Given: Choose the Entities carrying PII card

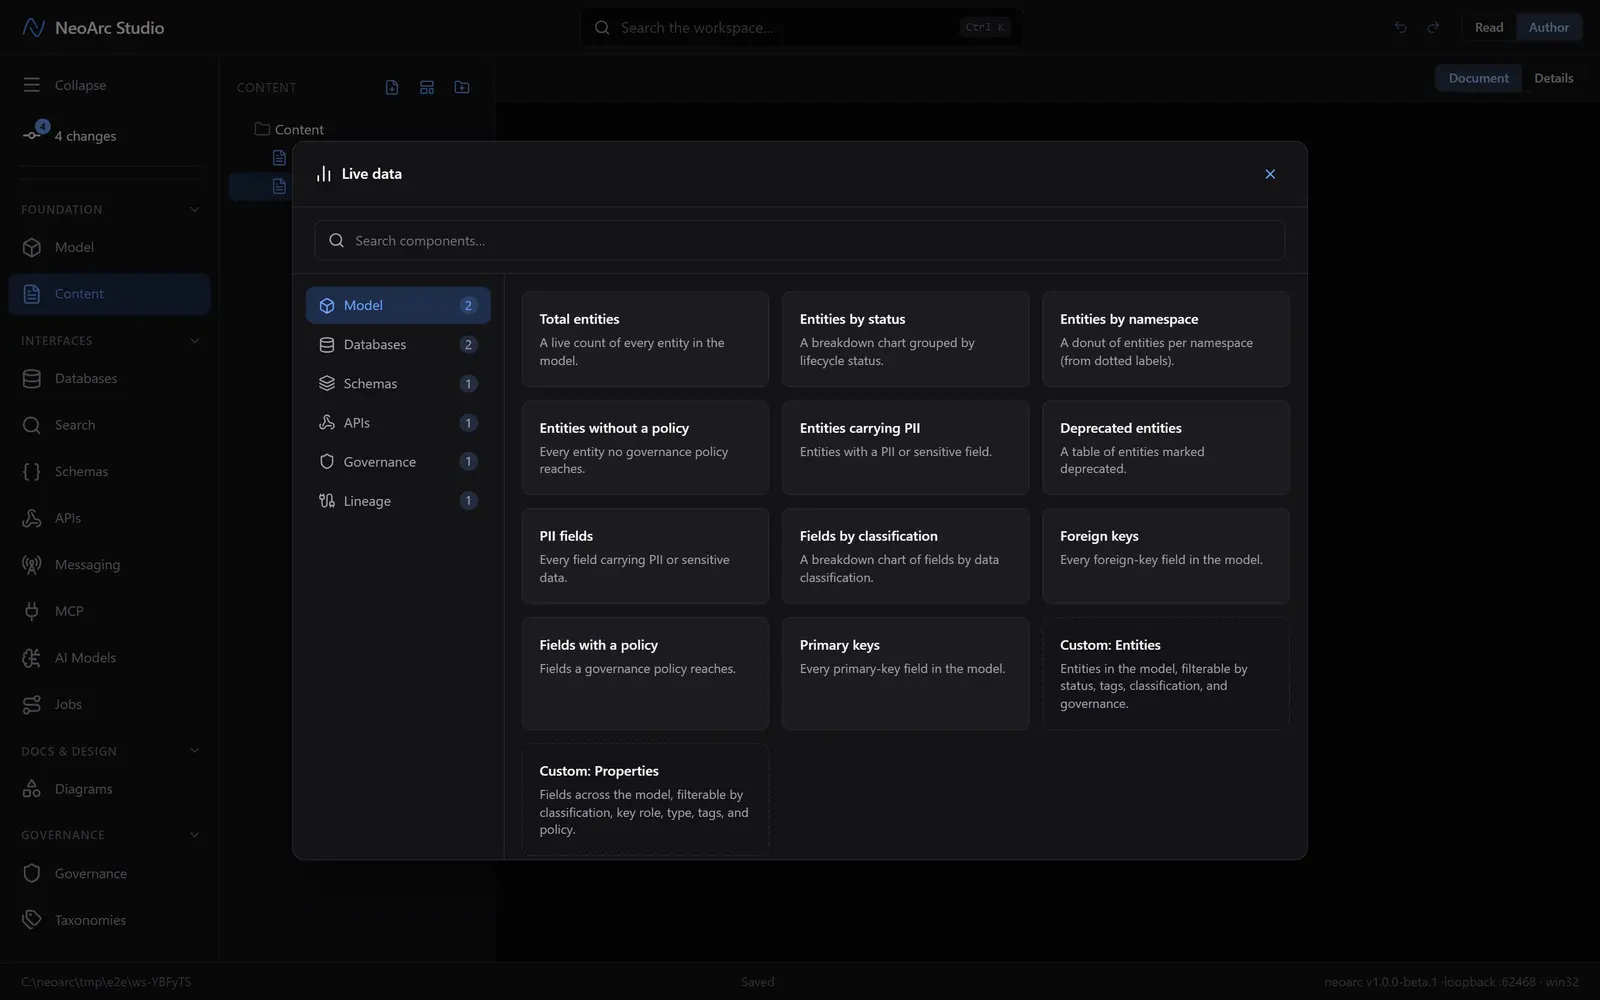Looking at the screenshot, I should 905,448.
